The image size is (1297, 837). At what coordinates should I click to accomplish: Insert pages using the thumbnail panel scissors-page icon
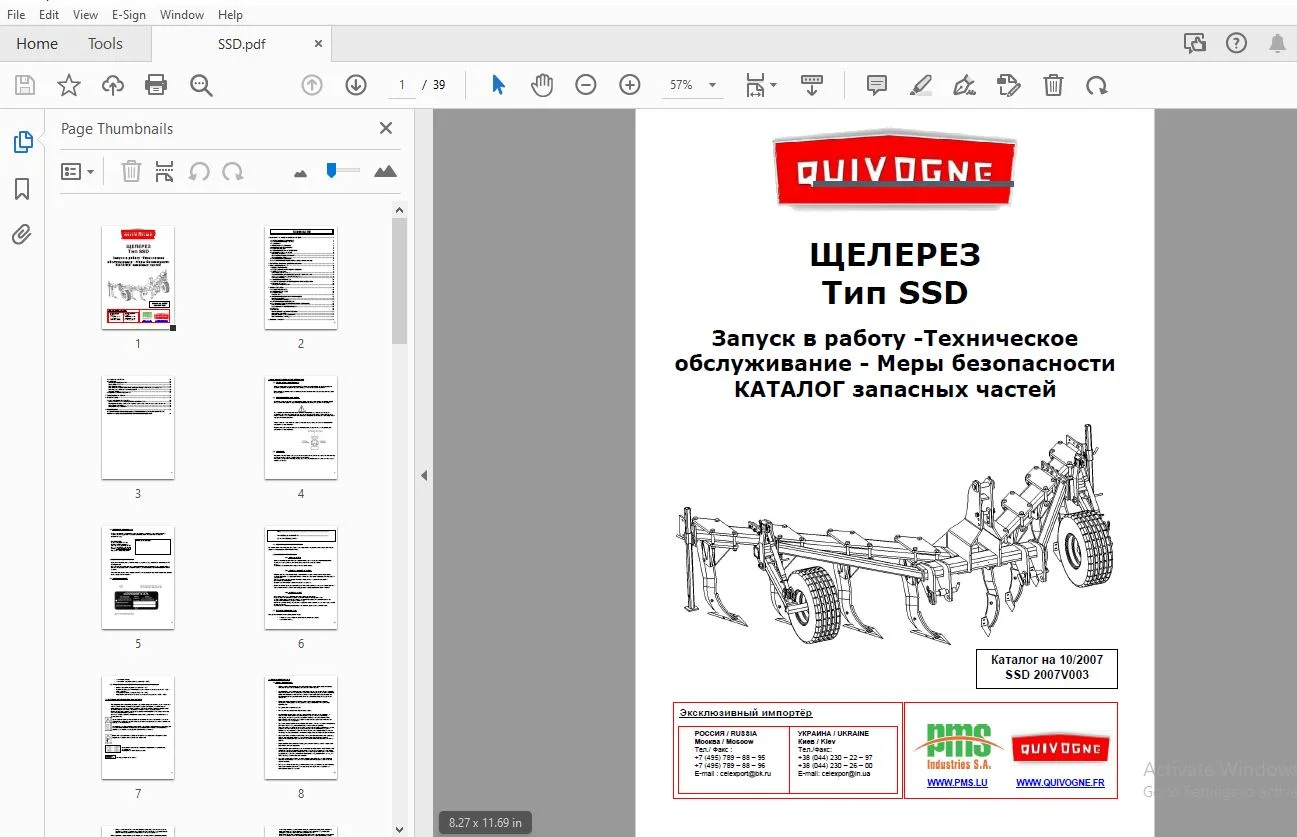[165, 172]
